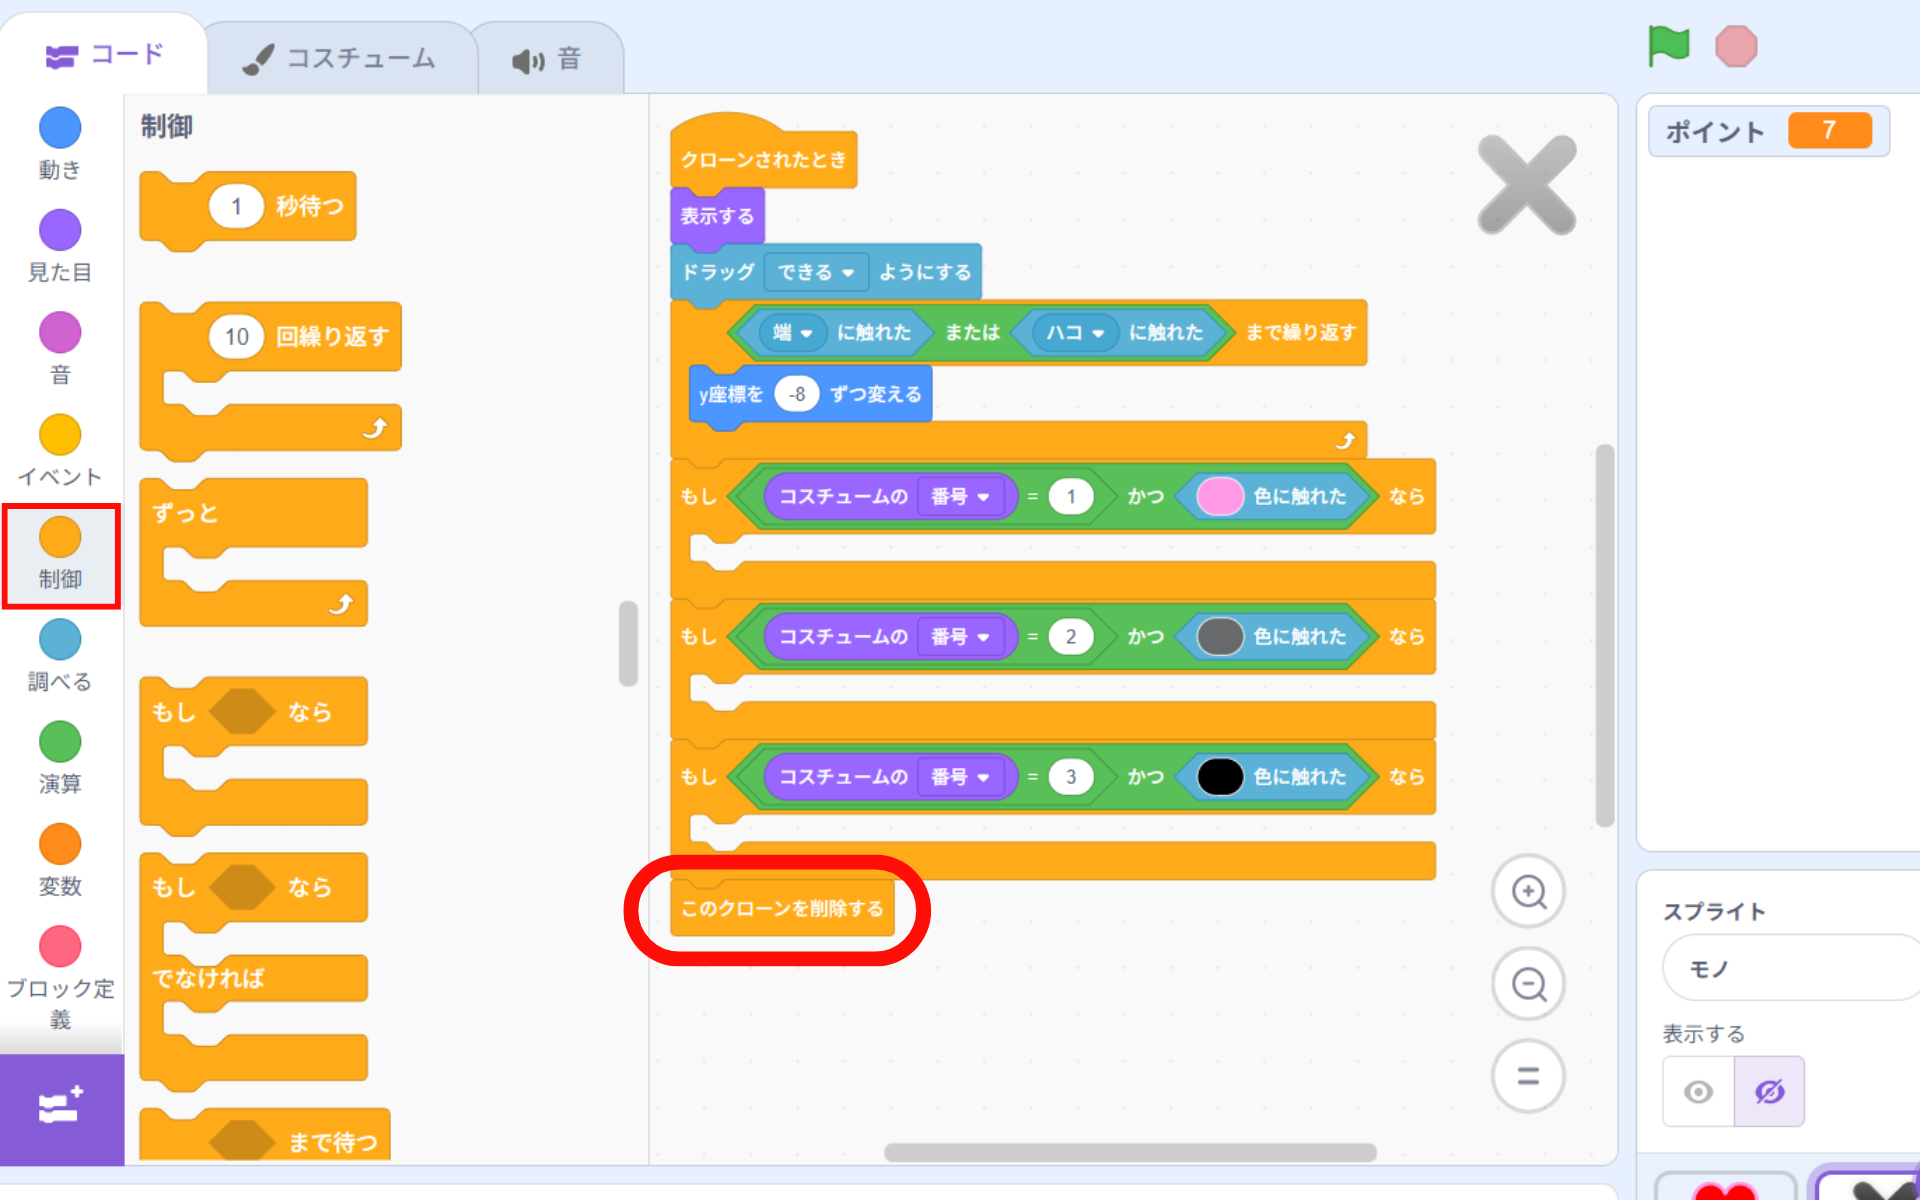1920x1200 pixels.
Task: Switch to the 音 sounds tab
Action: (547, 60)
